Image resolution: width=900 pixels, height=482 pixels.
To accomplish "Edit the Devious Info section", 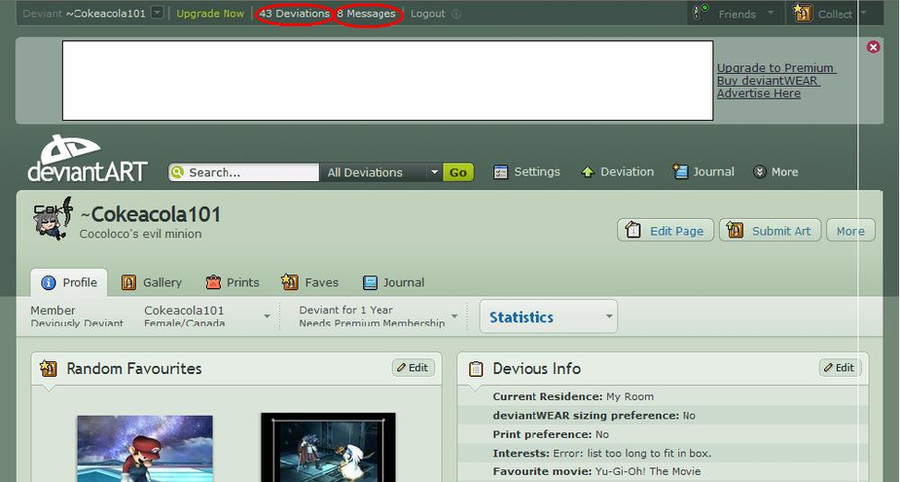I will pyautogui.click(x=840, y=367).
